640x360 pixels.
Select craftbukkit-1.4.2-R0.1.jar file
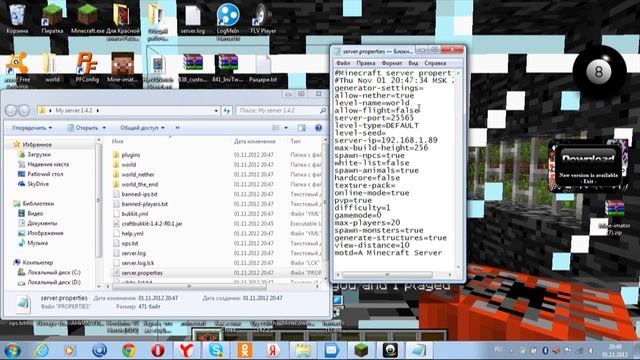coord(152,224)
